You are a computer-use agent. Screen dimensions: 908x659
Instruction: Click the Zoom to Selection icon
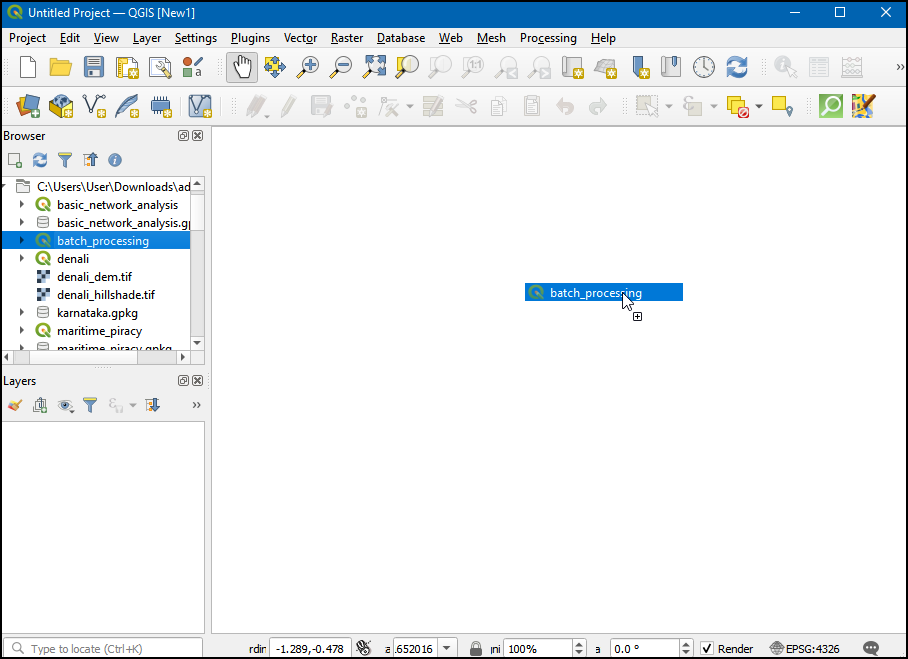407,67
